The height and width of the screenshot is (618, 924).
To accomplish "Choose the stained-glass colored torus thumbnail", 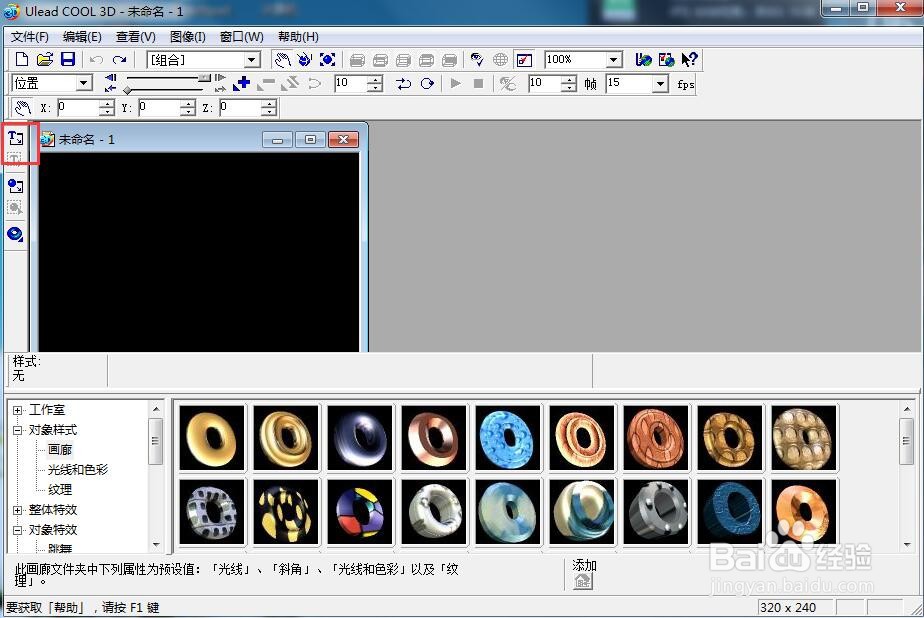I will point(359,511).
